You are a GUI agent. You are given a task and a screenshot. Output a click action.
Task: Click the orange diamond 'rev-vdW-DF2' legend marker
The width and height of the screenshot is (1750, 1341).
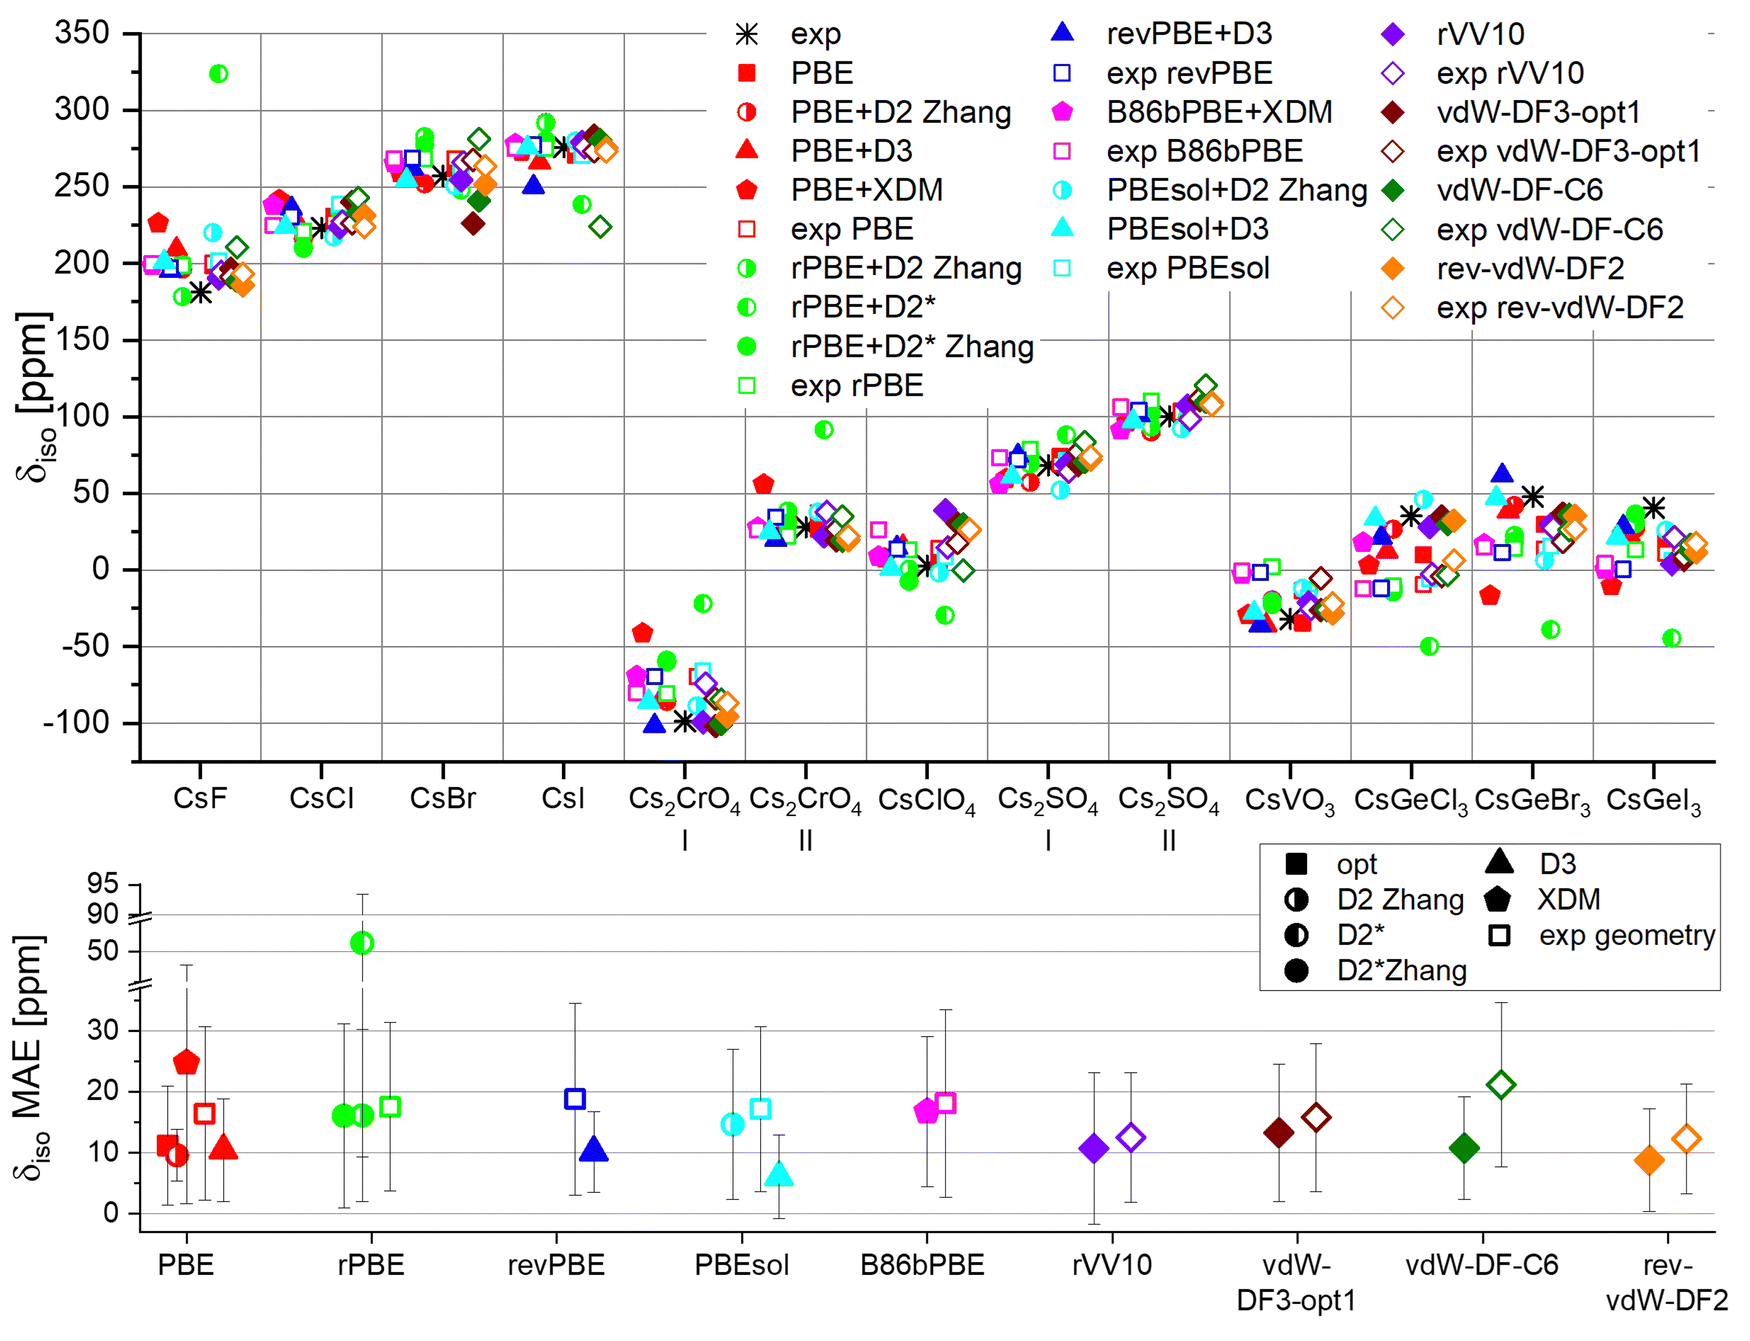coord(1393,268)
